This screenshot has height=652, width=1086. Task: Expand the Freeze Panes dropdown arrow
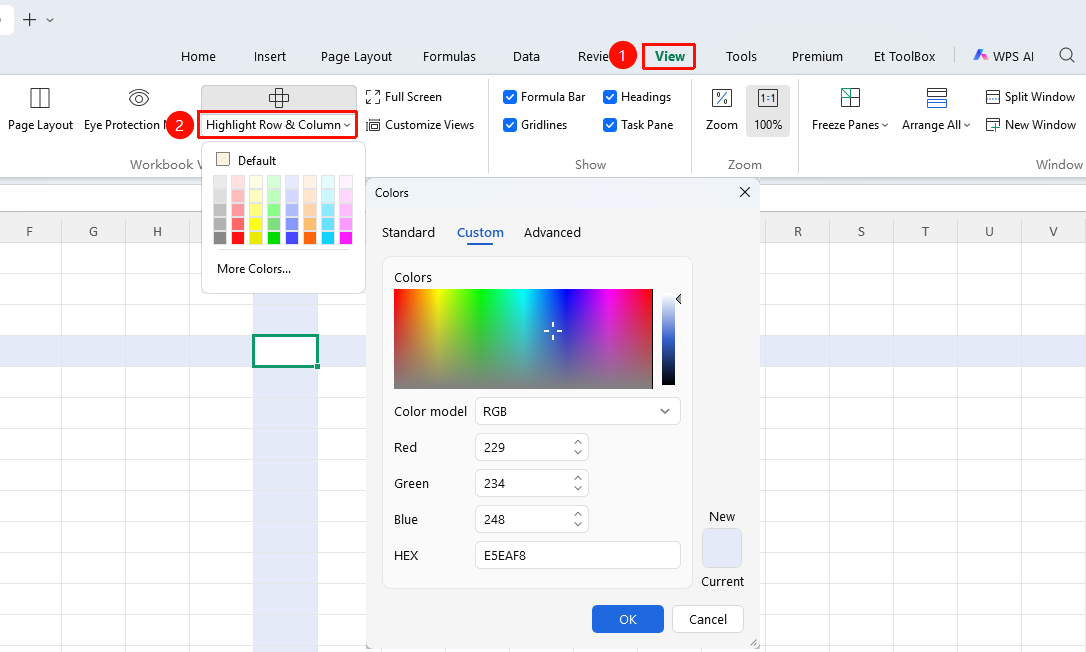[x=885, y=125]
